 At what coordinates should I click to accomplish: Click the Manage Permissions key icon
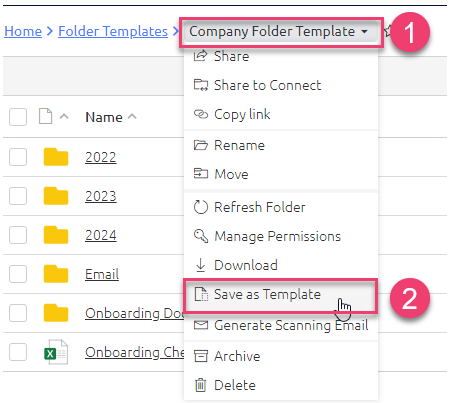tap(201, 236)
